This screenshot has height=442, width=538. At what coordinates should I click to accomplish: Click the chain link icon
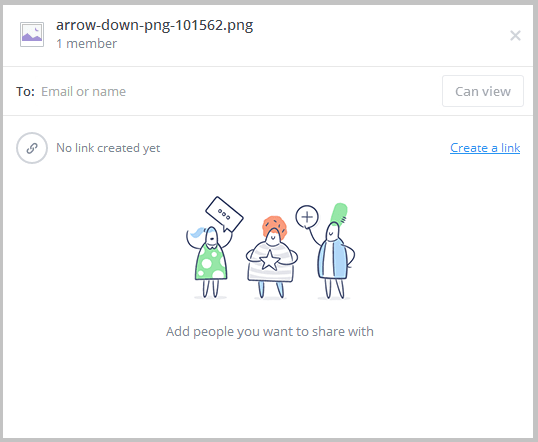32,148
